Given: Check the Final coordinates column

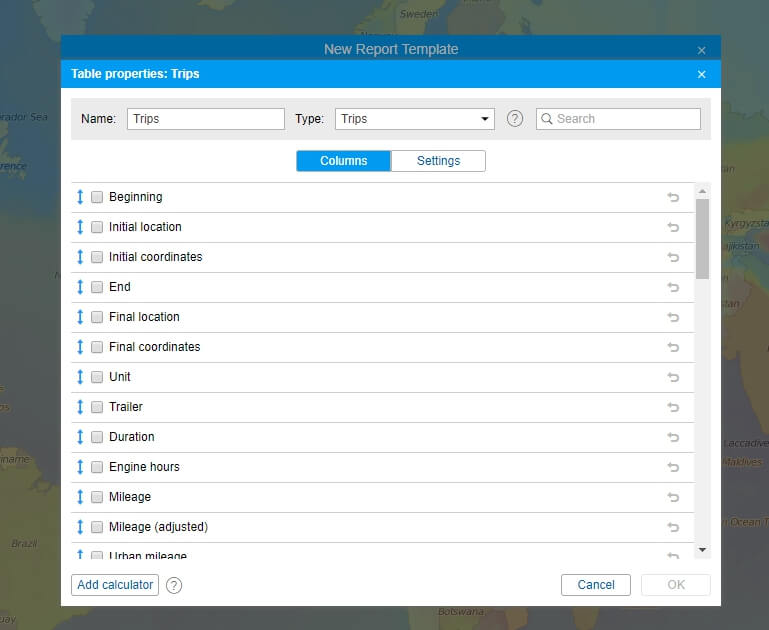Looking at the screenshot, I should 97,347.
